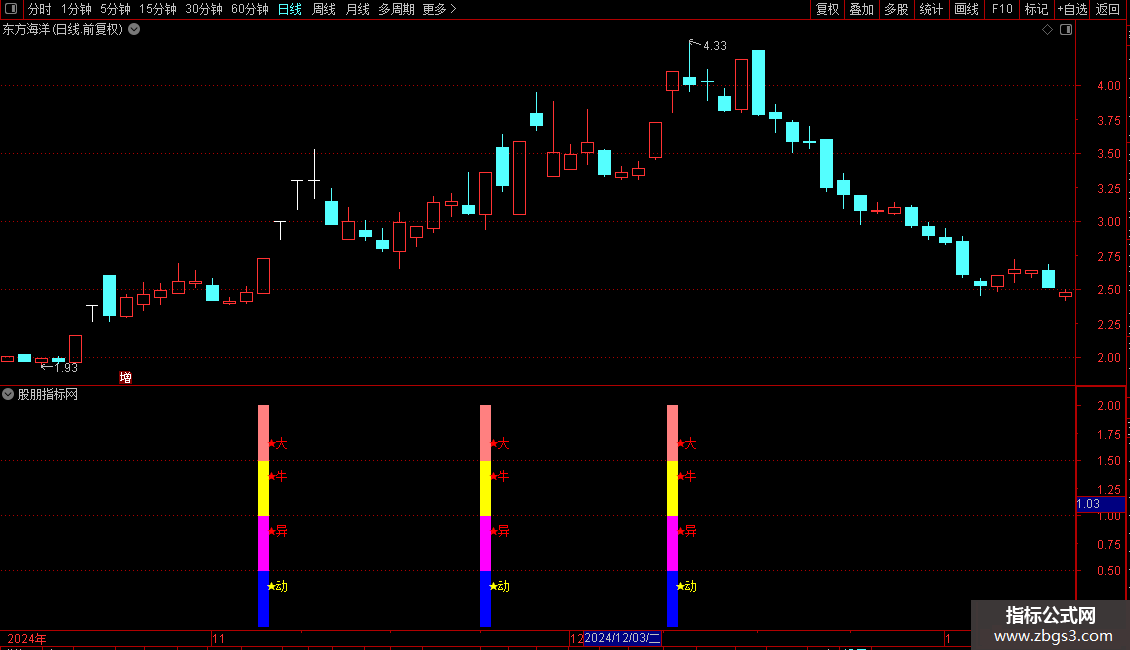Open the 多股 multi-stock view

896,9
